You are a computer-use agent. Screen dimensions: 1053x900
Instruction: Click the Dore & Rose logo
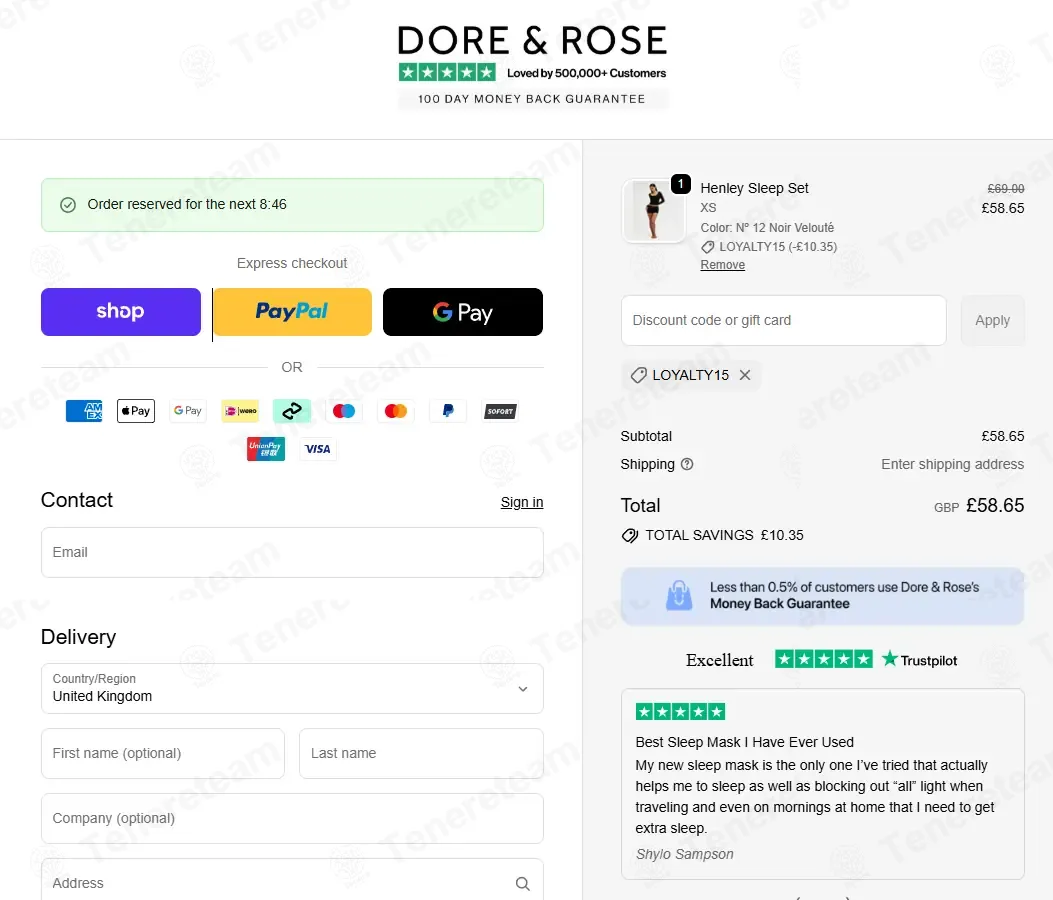pyautogui.click(x=533, y=40)
